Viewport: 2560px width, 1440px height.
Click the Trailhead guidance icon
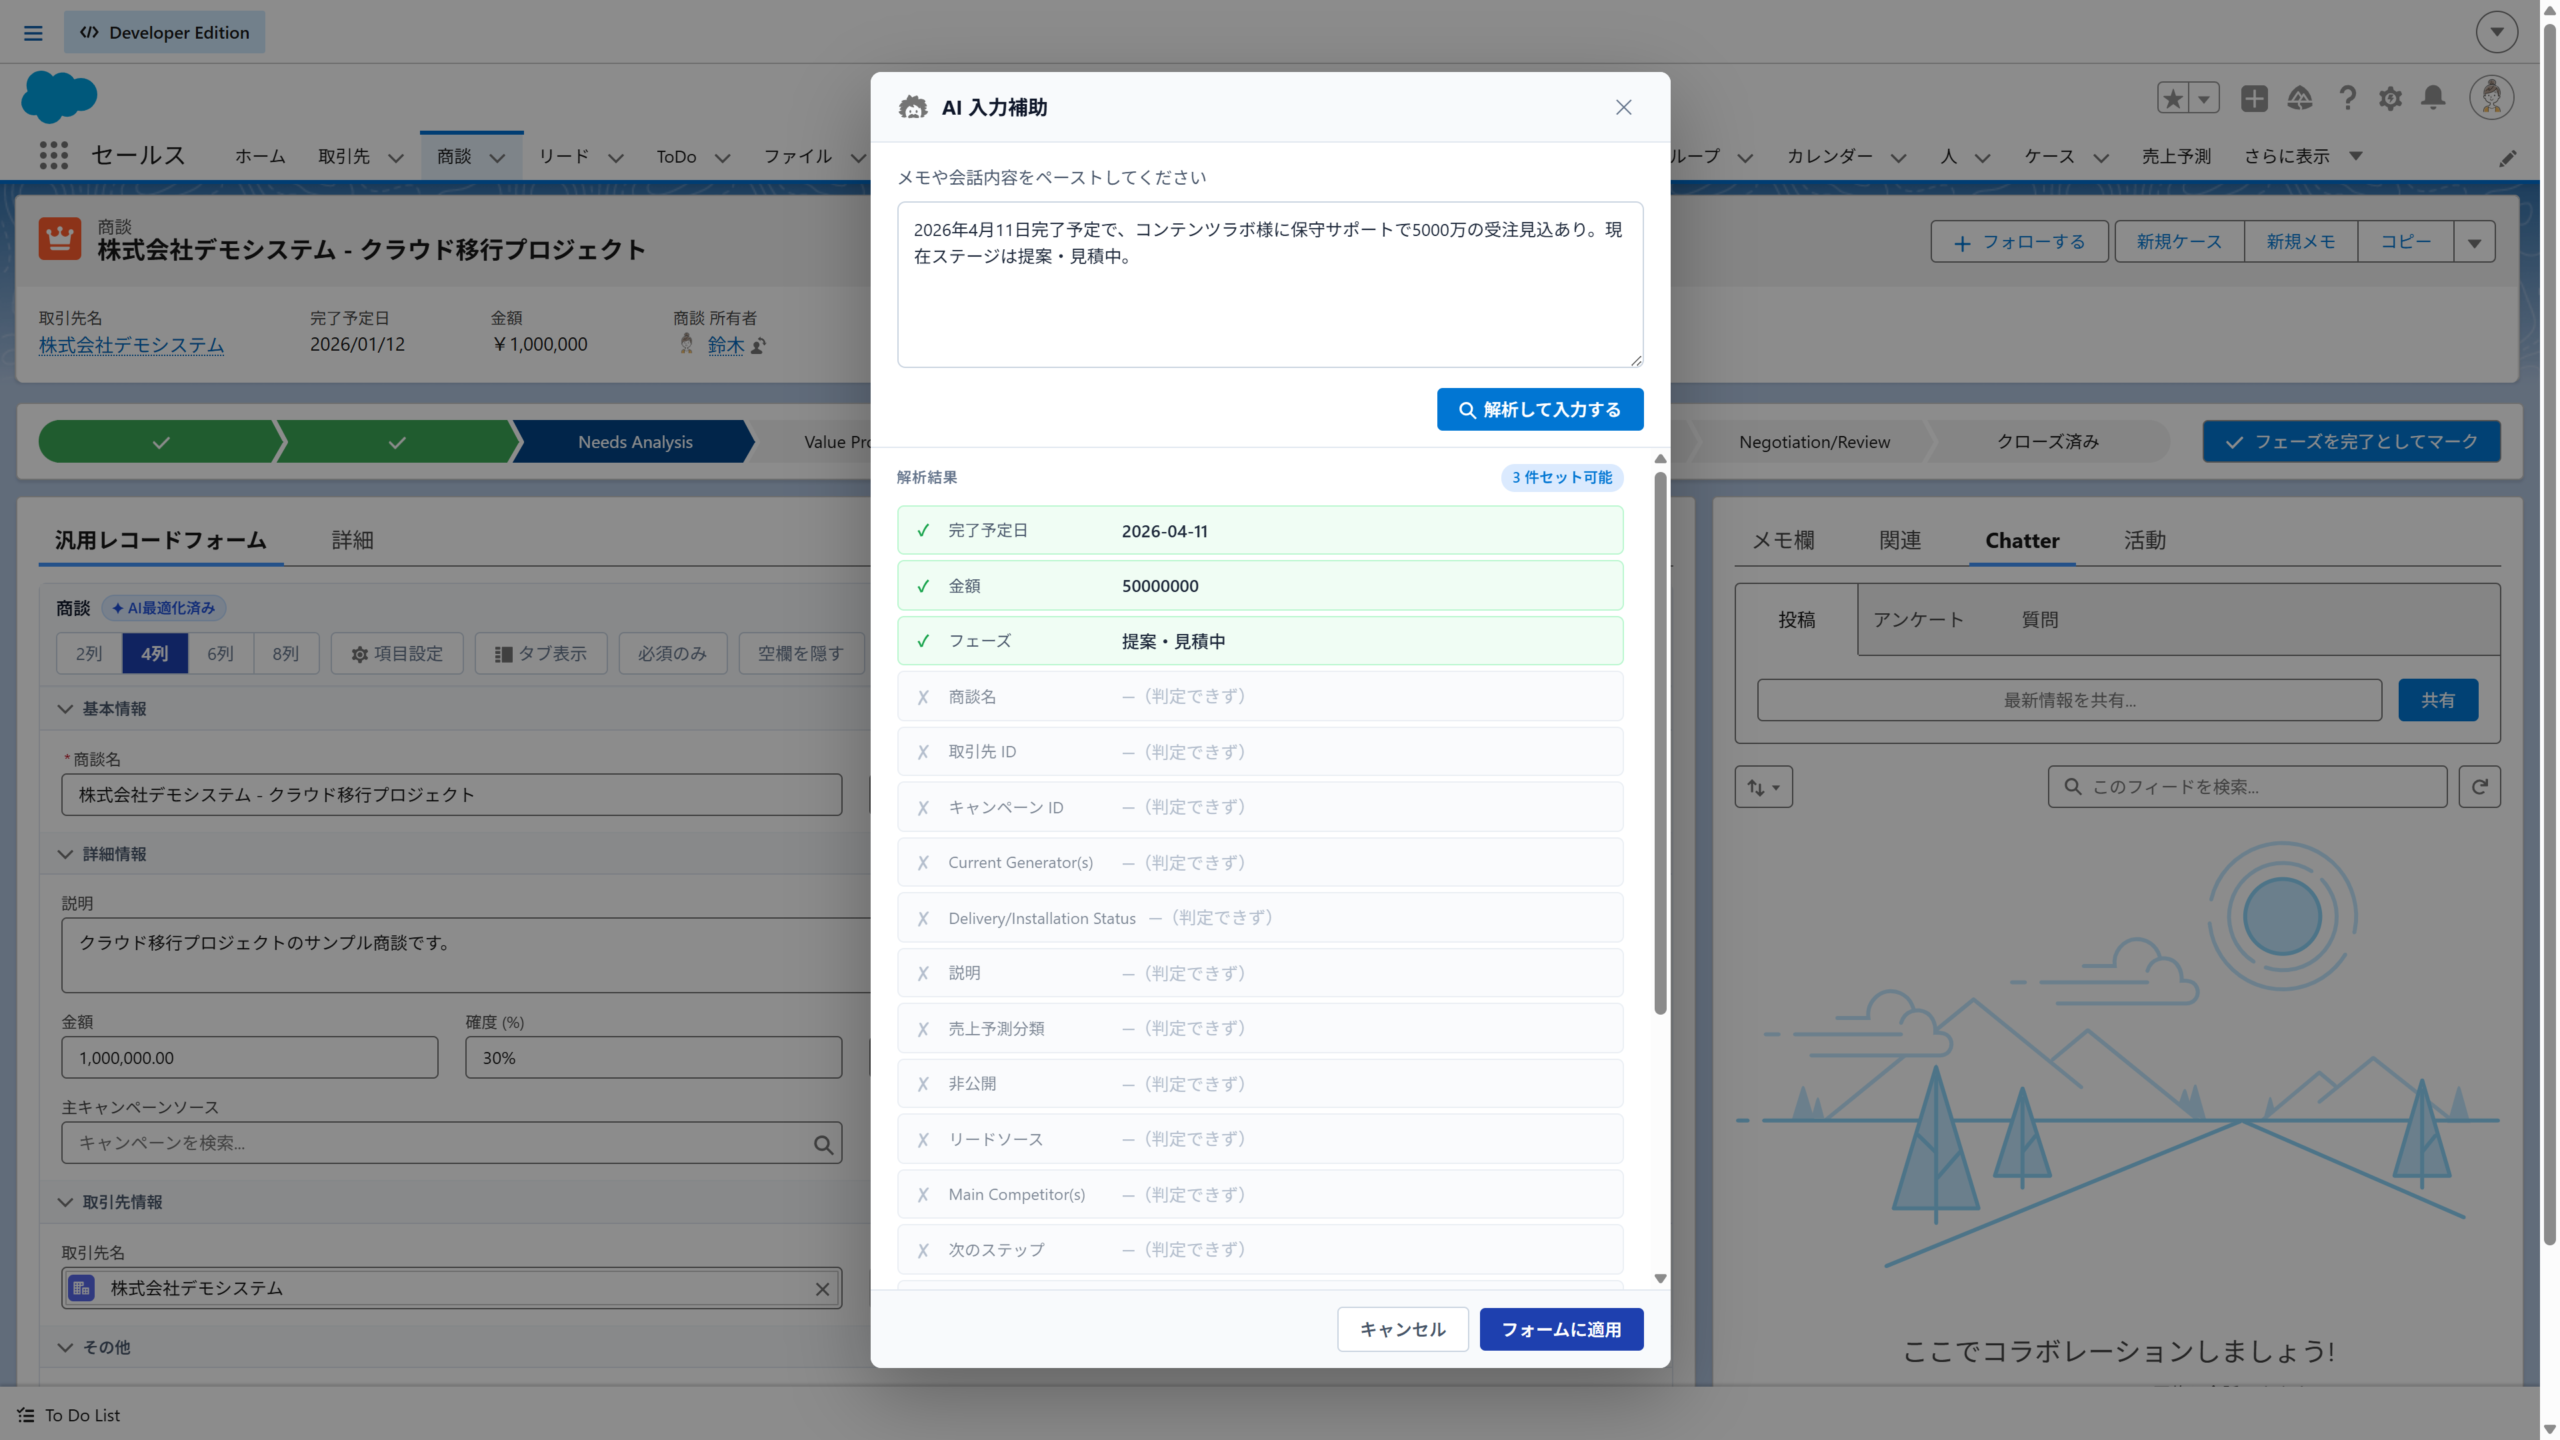[x=2300, y=98]
